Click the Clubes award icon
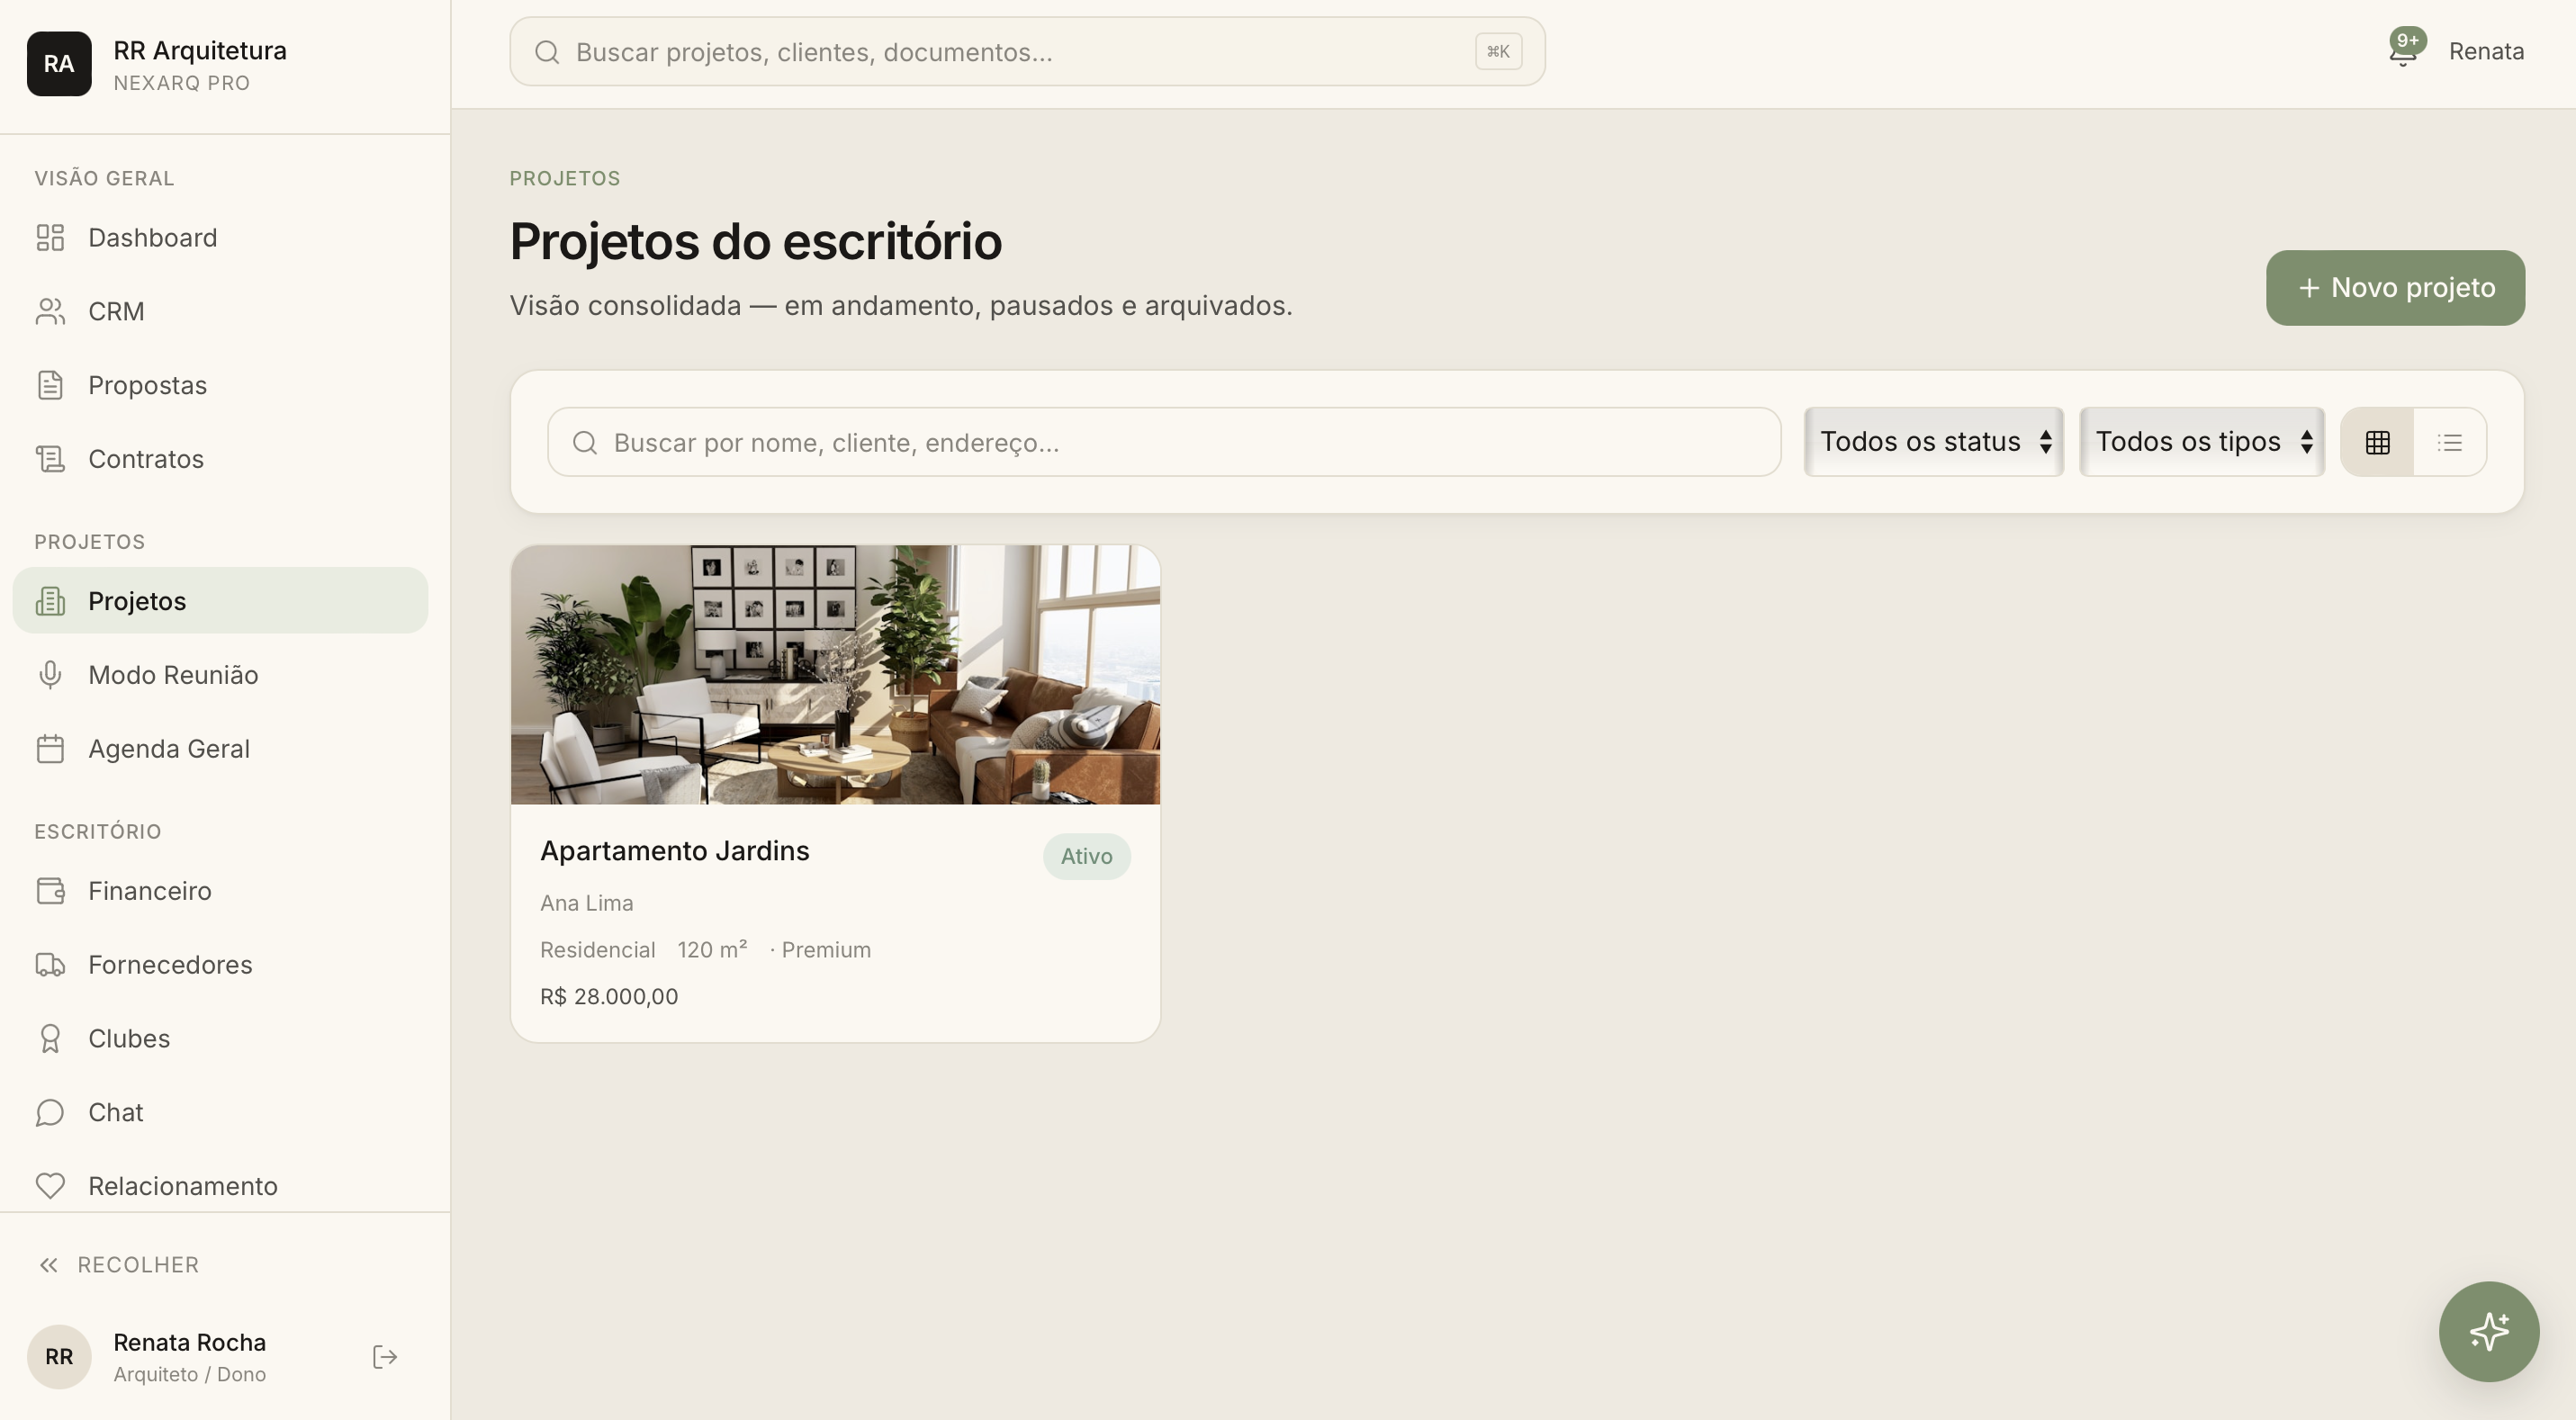2576x1420 pixels. pyautogui.click(x=50, y=1040)
